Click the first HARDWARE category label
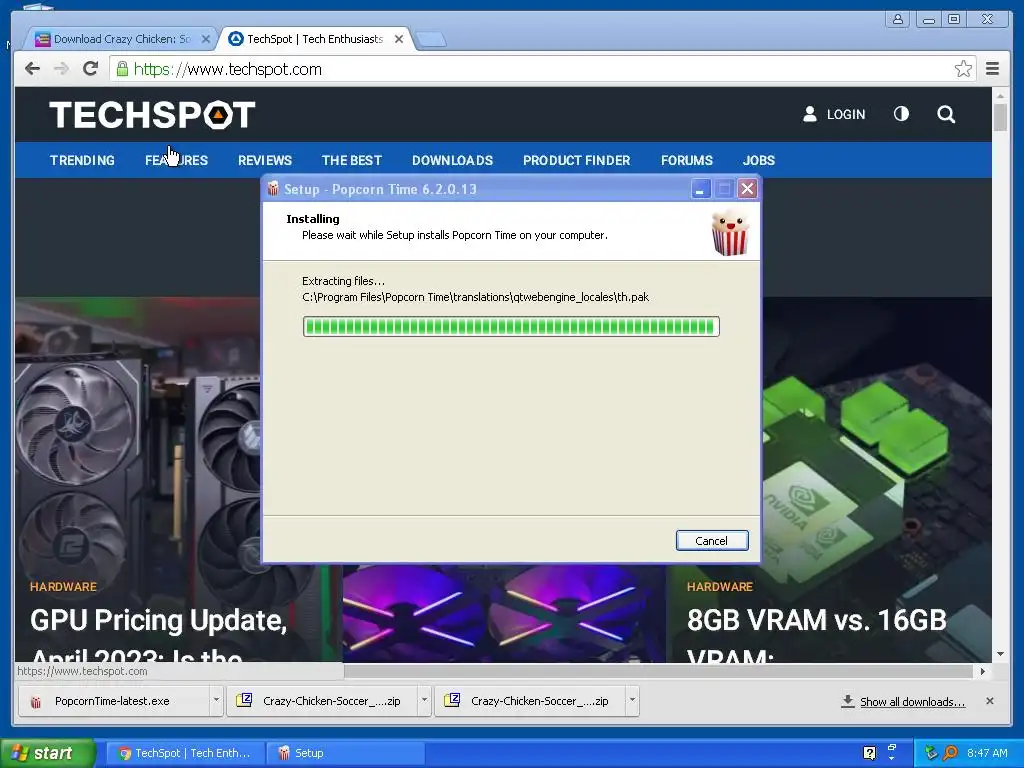Viewport: 1024px width, 768px height. click(x=63, y=586)
